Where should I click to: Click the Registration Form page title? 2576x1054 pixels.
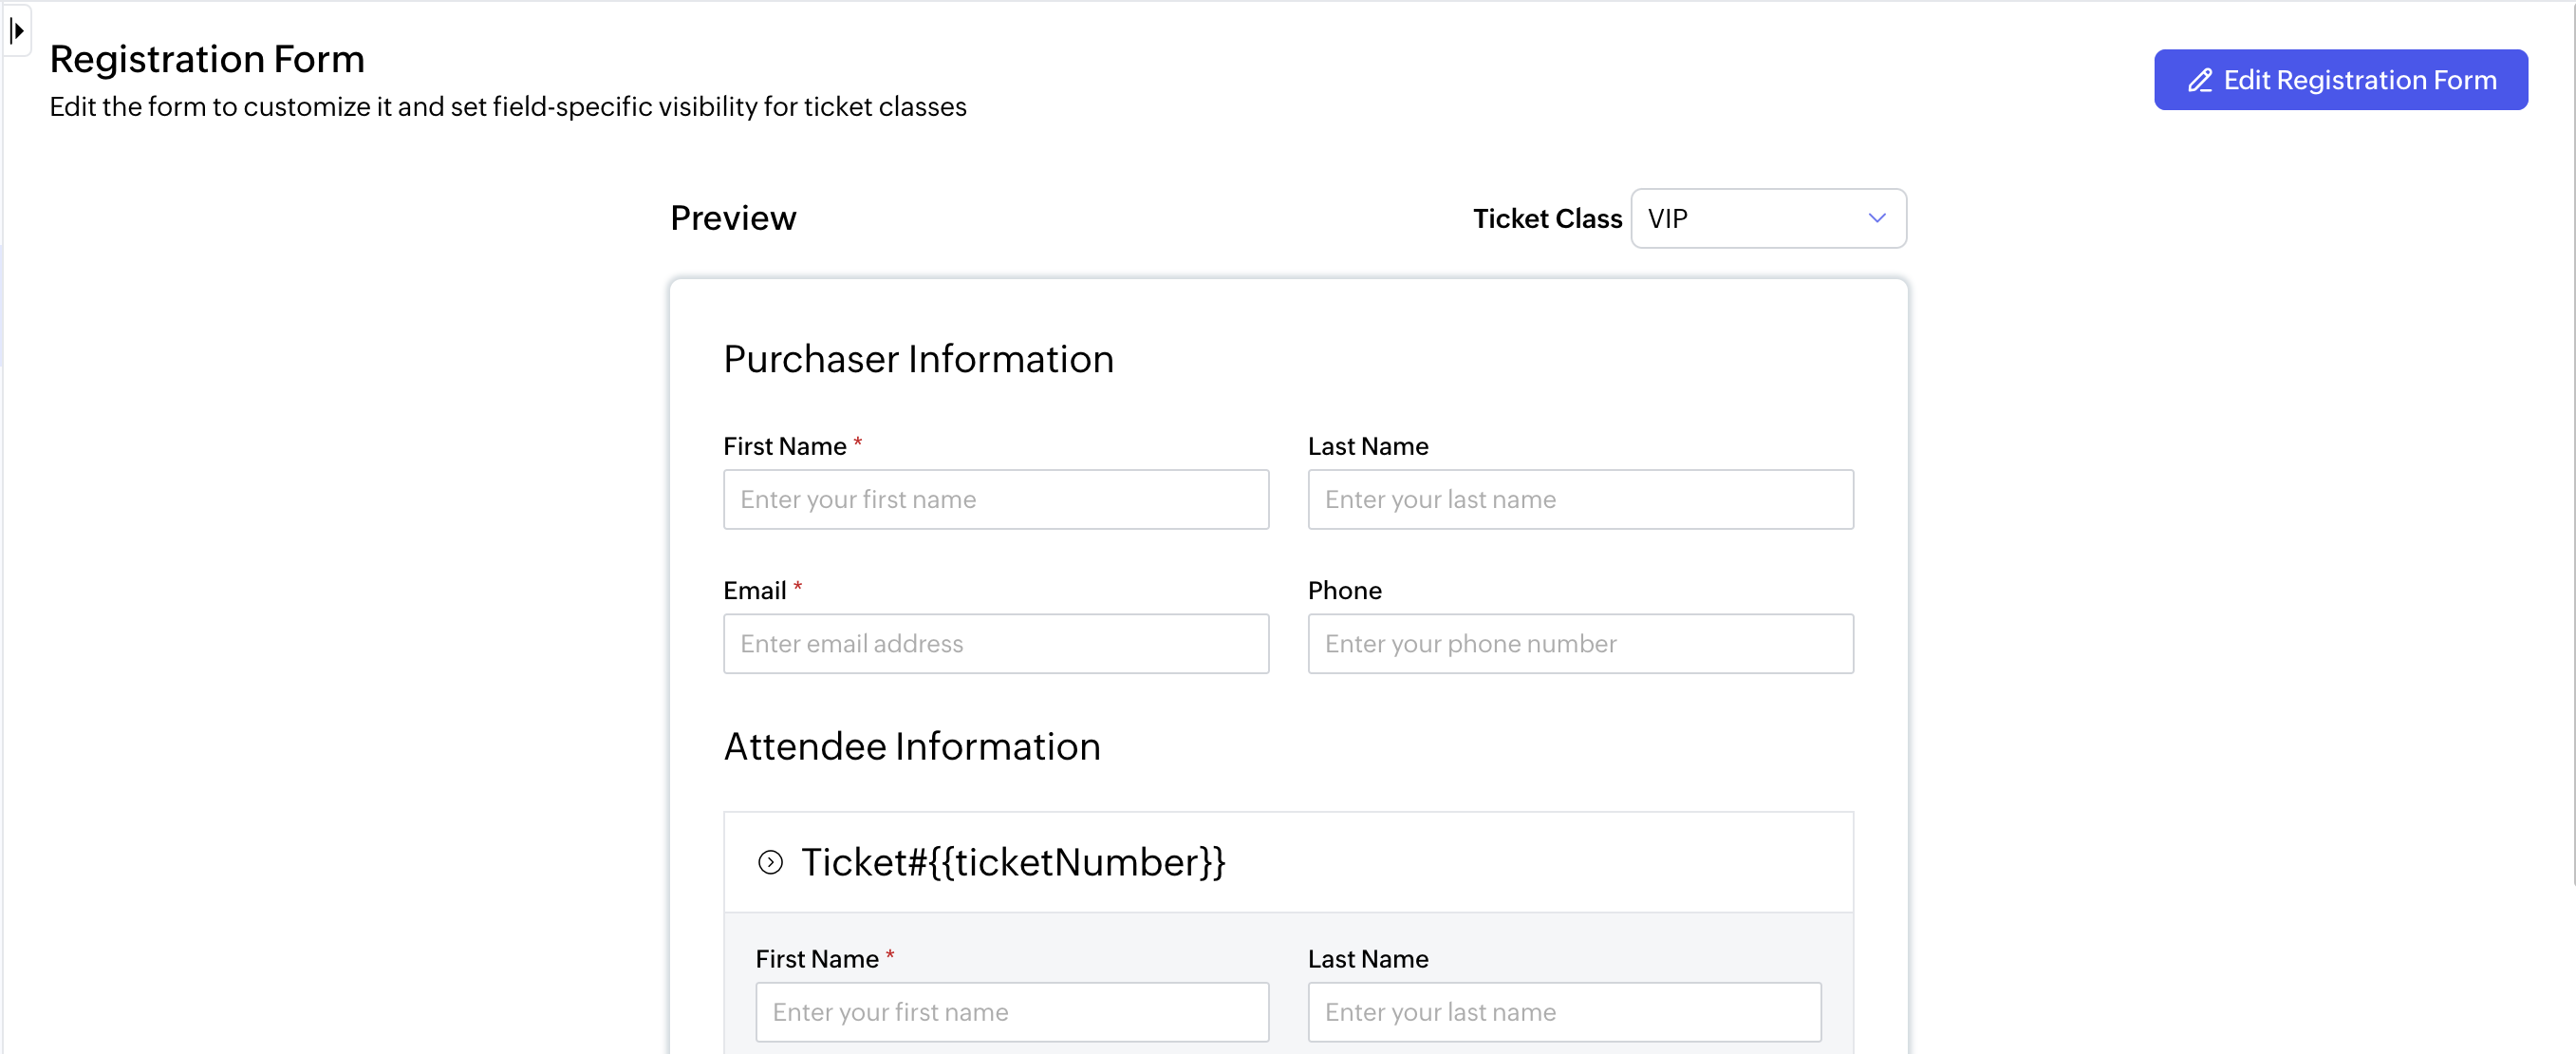pyautogui.click(x=207, y=59)
